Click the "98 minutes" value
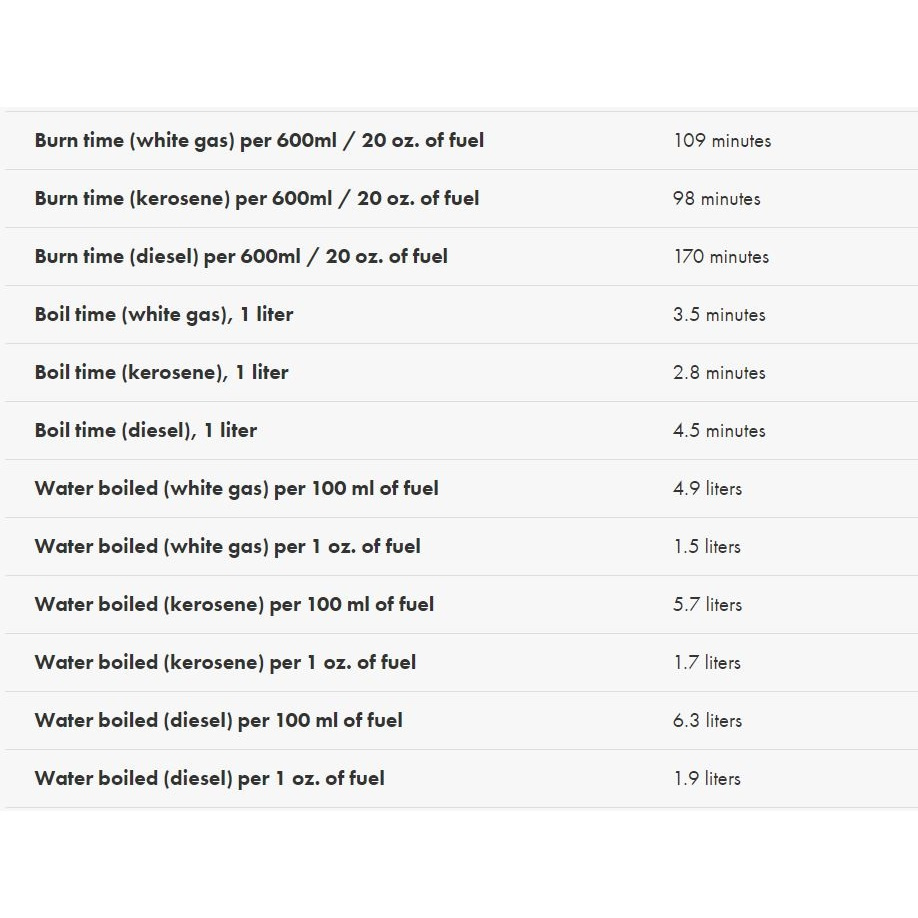 click(716, 199)
